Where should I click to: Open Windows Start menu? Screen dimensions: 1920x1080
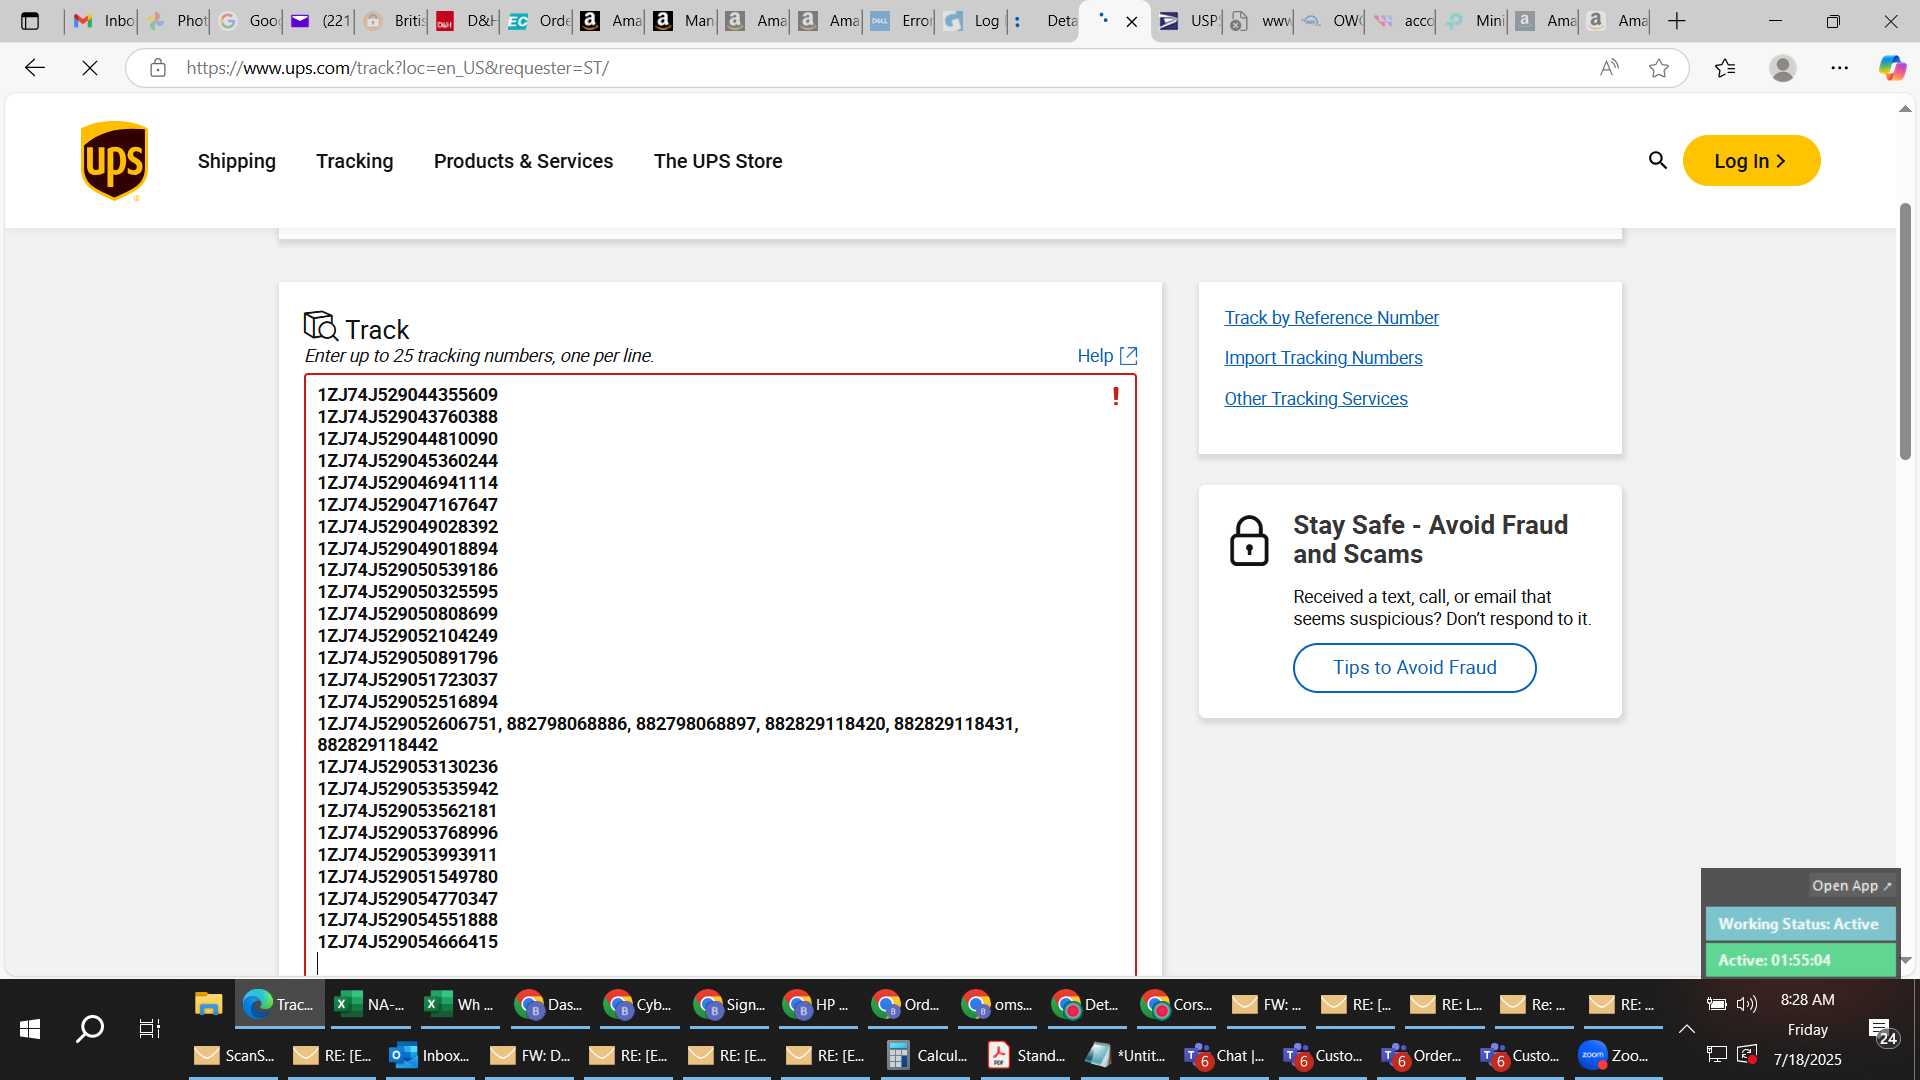coord(30,1028)
